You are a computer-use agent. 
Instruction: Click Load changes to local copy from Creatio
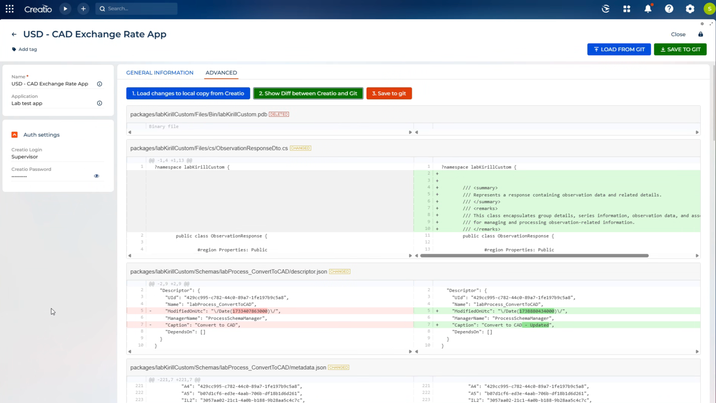pyautogui.click(x=188, y=94)
